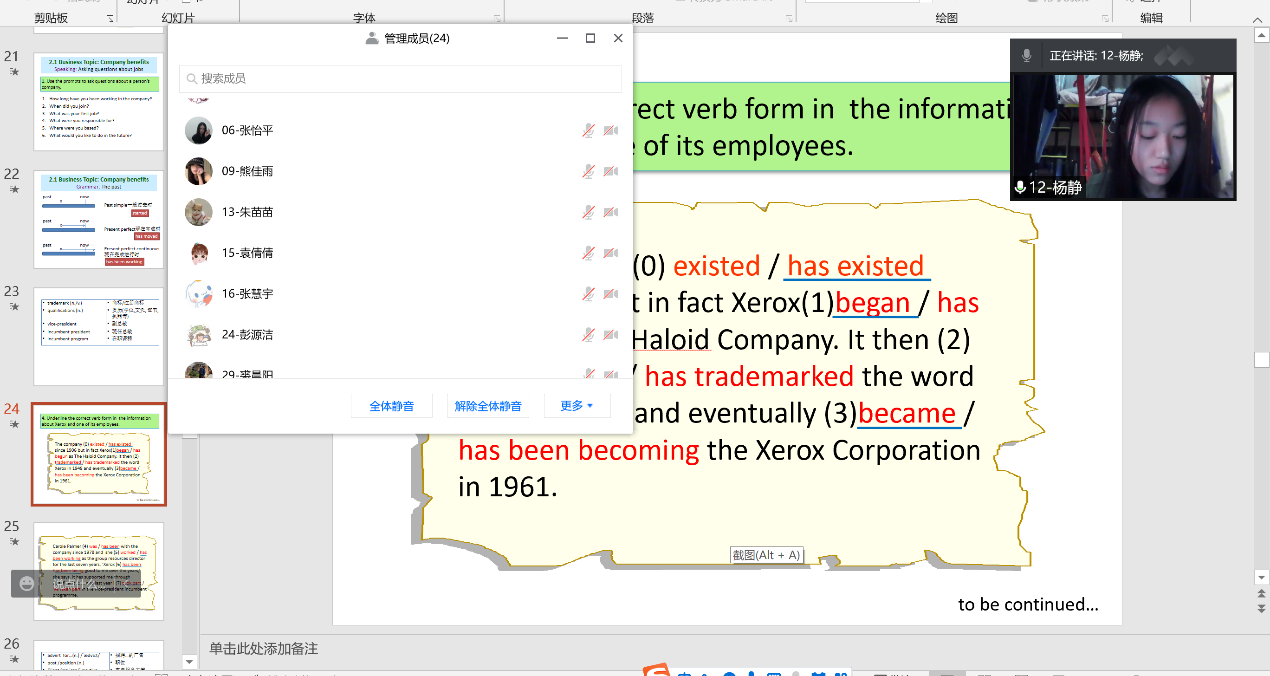
Task: Toggle camera for member 09-熊佳雨
Action: coord(611,171)
